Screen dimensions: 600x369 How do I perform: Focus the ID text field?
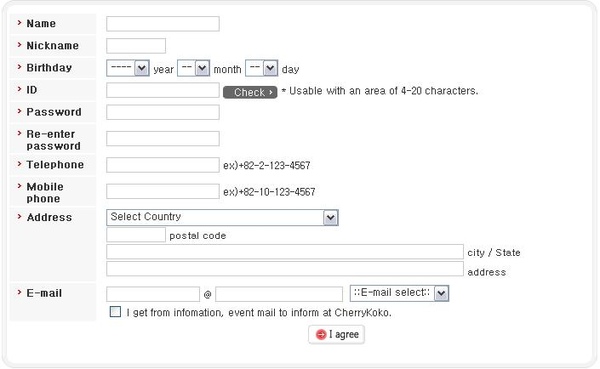point(163,90)
